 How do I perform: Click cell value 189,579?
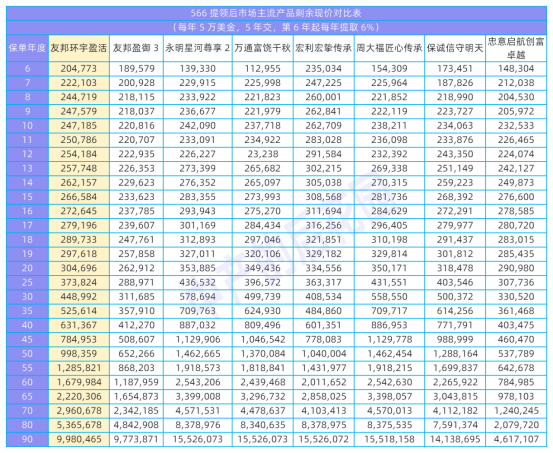[136, 68]
